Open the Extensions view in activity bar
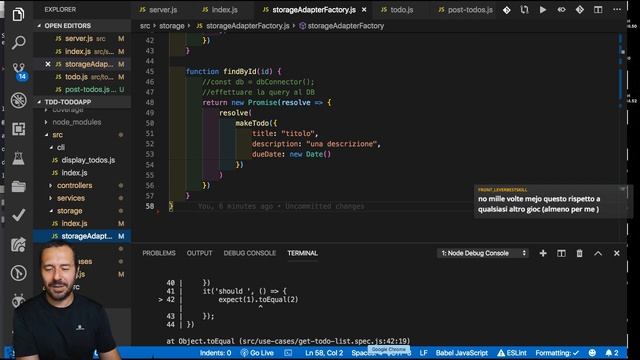 [x=18, y=129]
